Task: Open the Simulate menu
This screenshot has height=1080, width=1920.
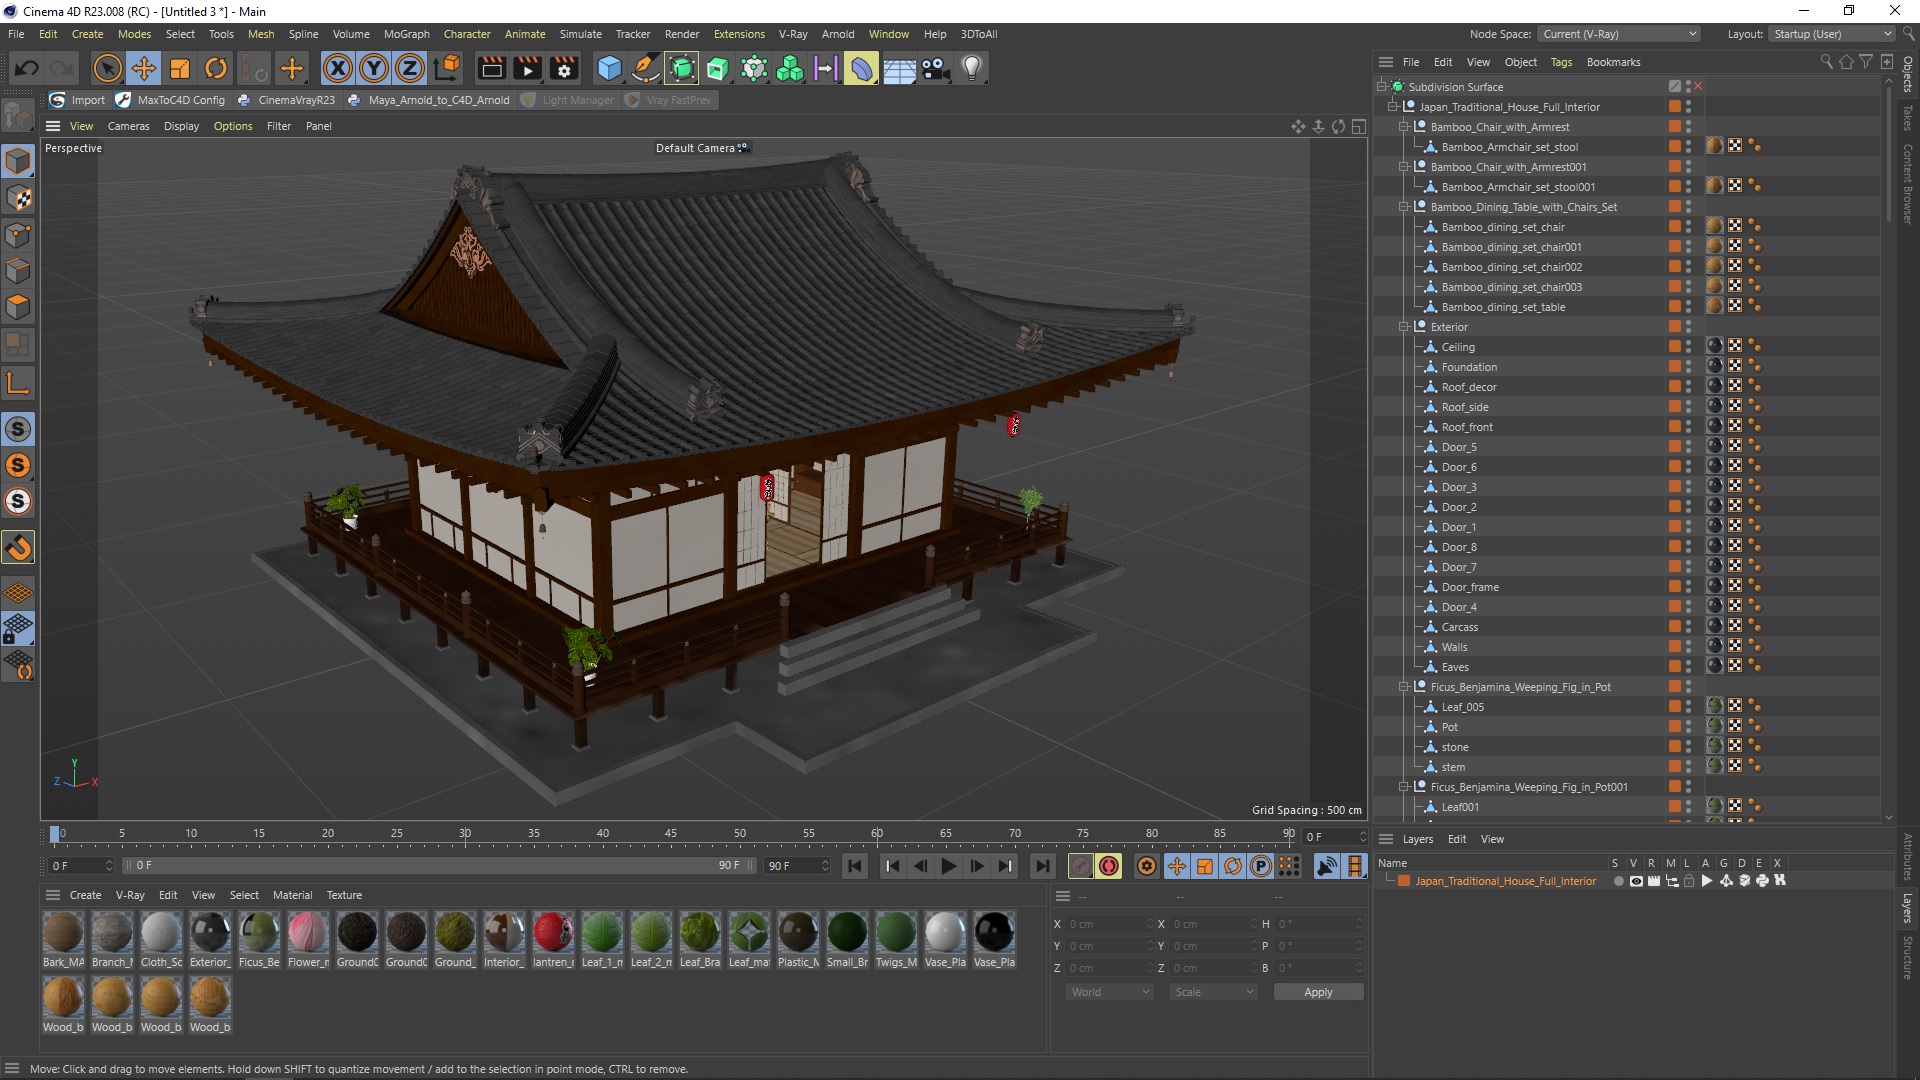Action: [580, 34]
